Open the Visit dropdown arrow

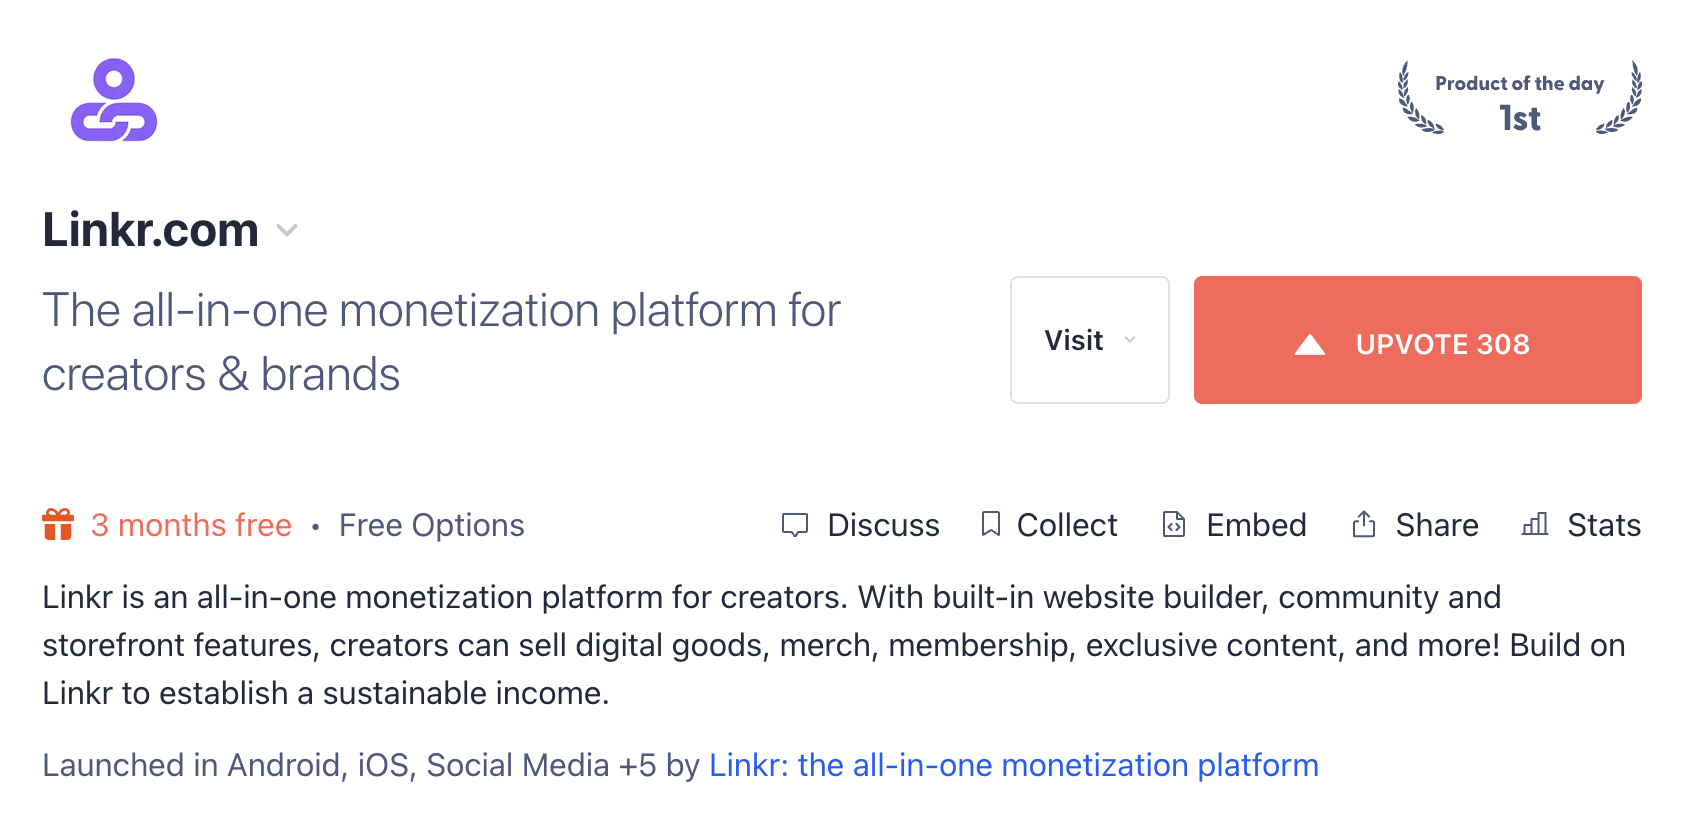[x=1130, y=340]
